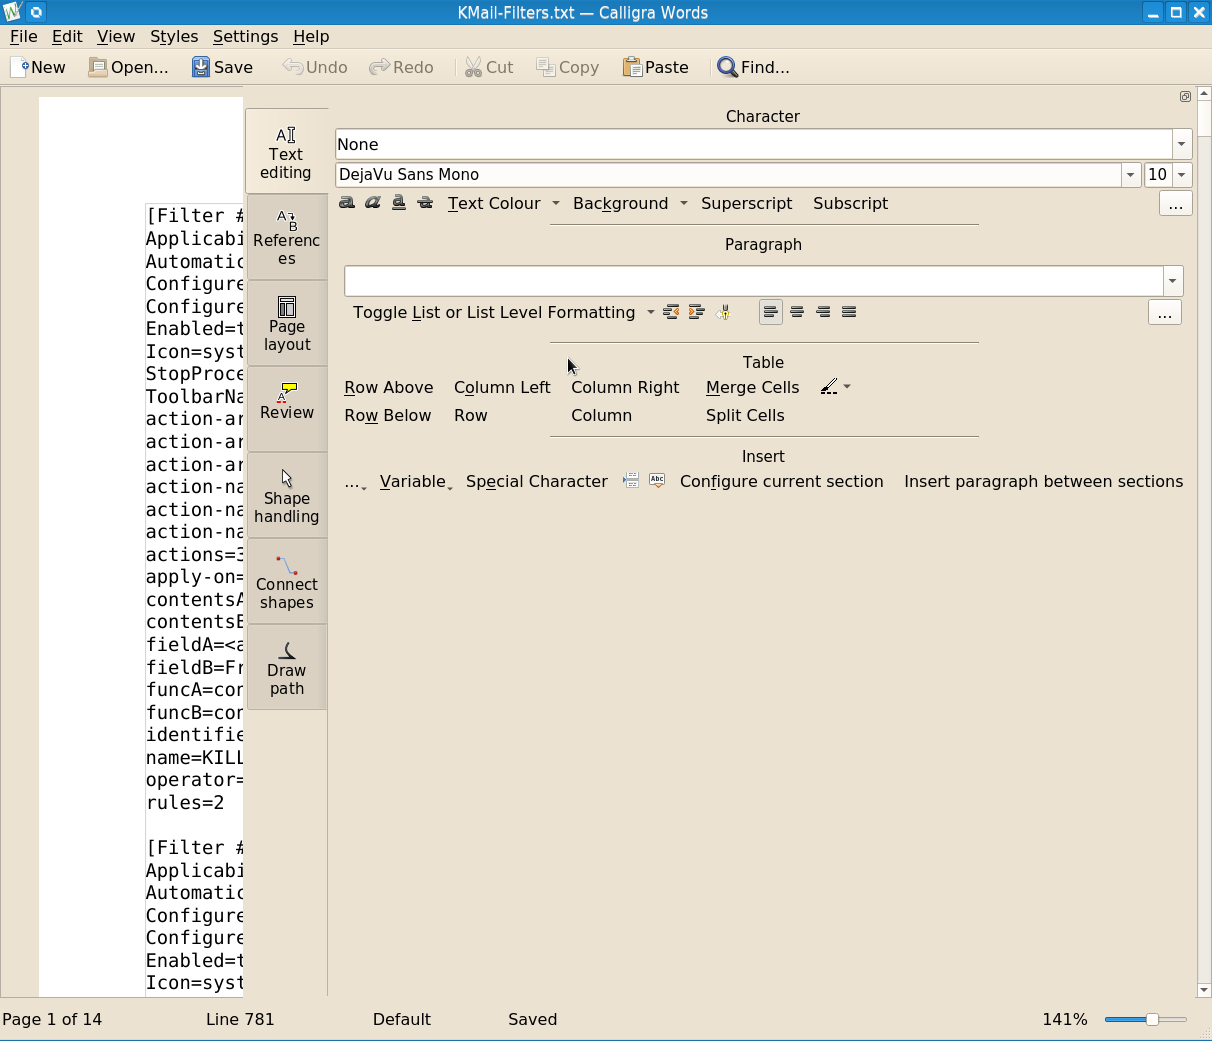
Task: Click the Calligra Words app icon in title bar
Action: [x=12, y=12]
